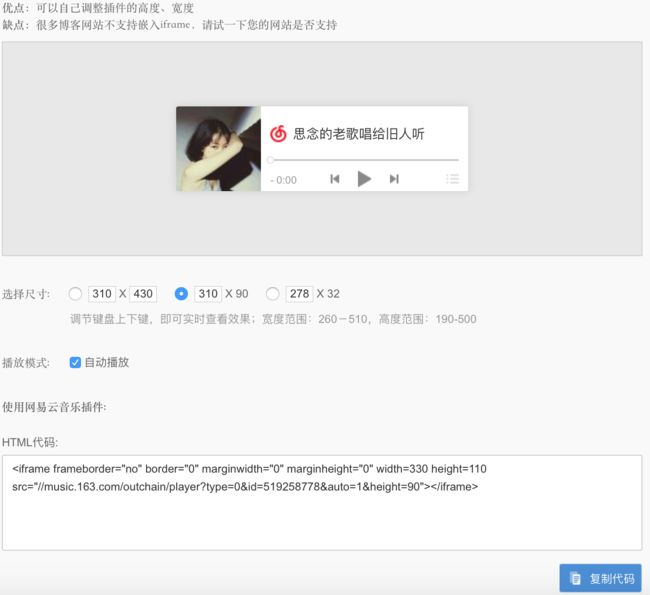Image resolution: width=650 pixels, height=595 pixels.
Task: Click the player progress bar
Action: (364, 160)
